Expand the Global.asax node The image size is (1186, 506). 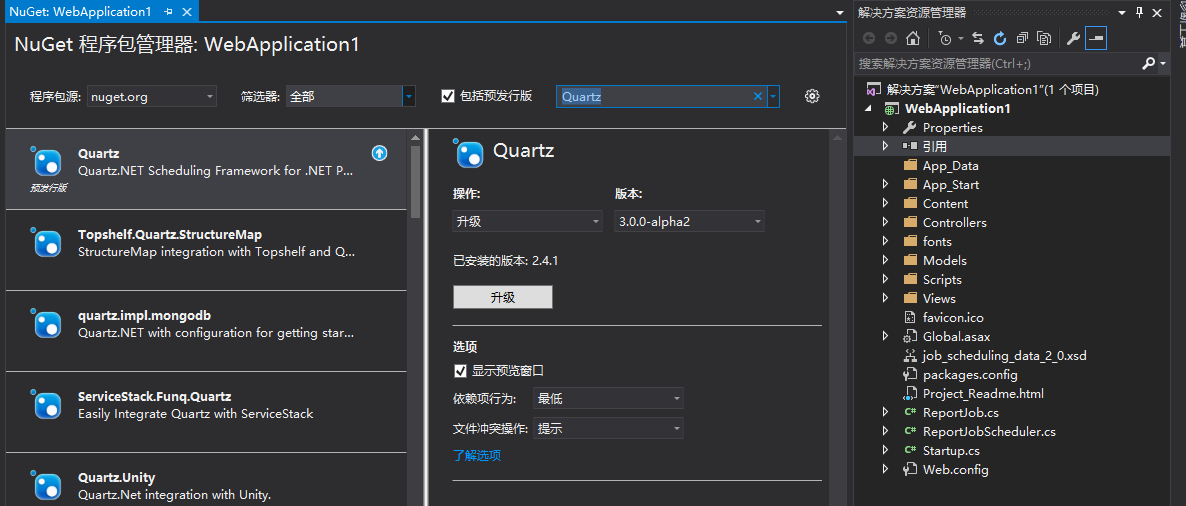click(x=886, y=337)
